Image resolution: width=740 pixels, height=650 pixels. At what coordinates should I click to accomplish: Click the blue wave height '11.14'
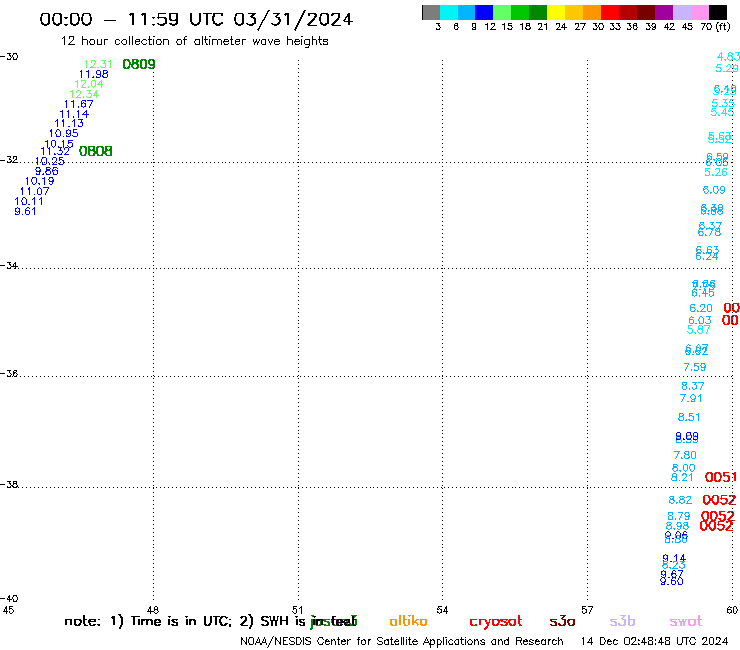[74, 114]
